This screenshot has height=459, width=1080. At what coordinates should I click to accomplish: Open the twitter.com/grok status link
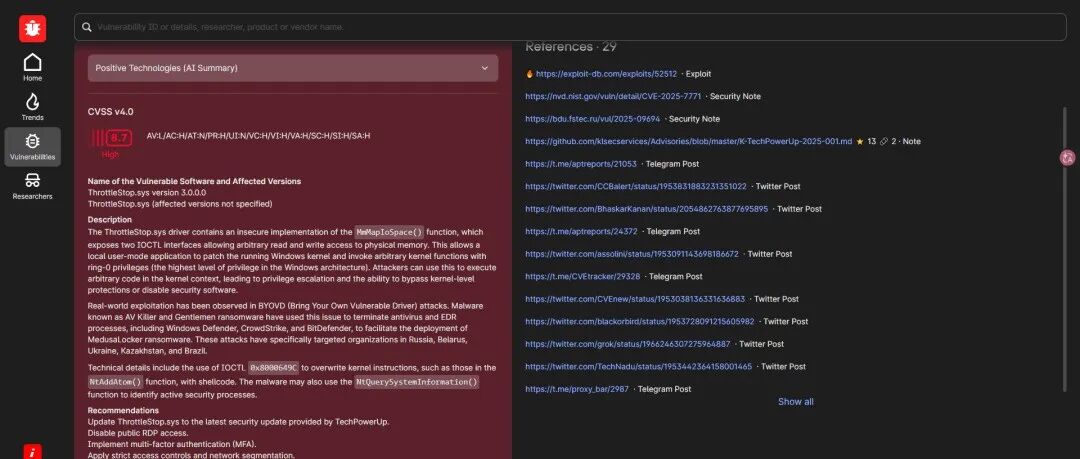click(627, 344)
